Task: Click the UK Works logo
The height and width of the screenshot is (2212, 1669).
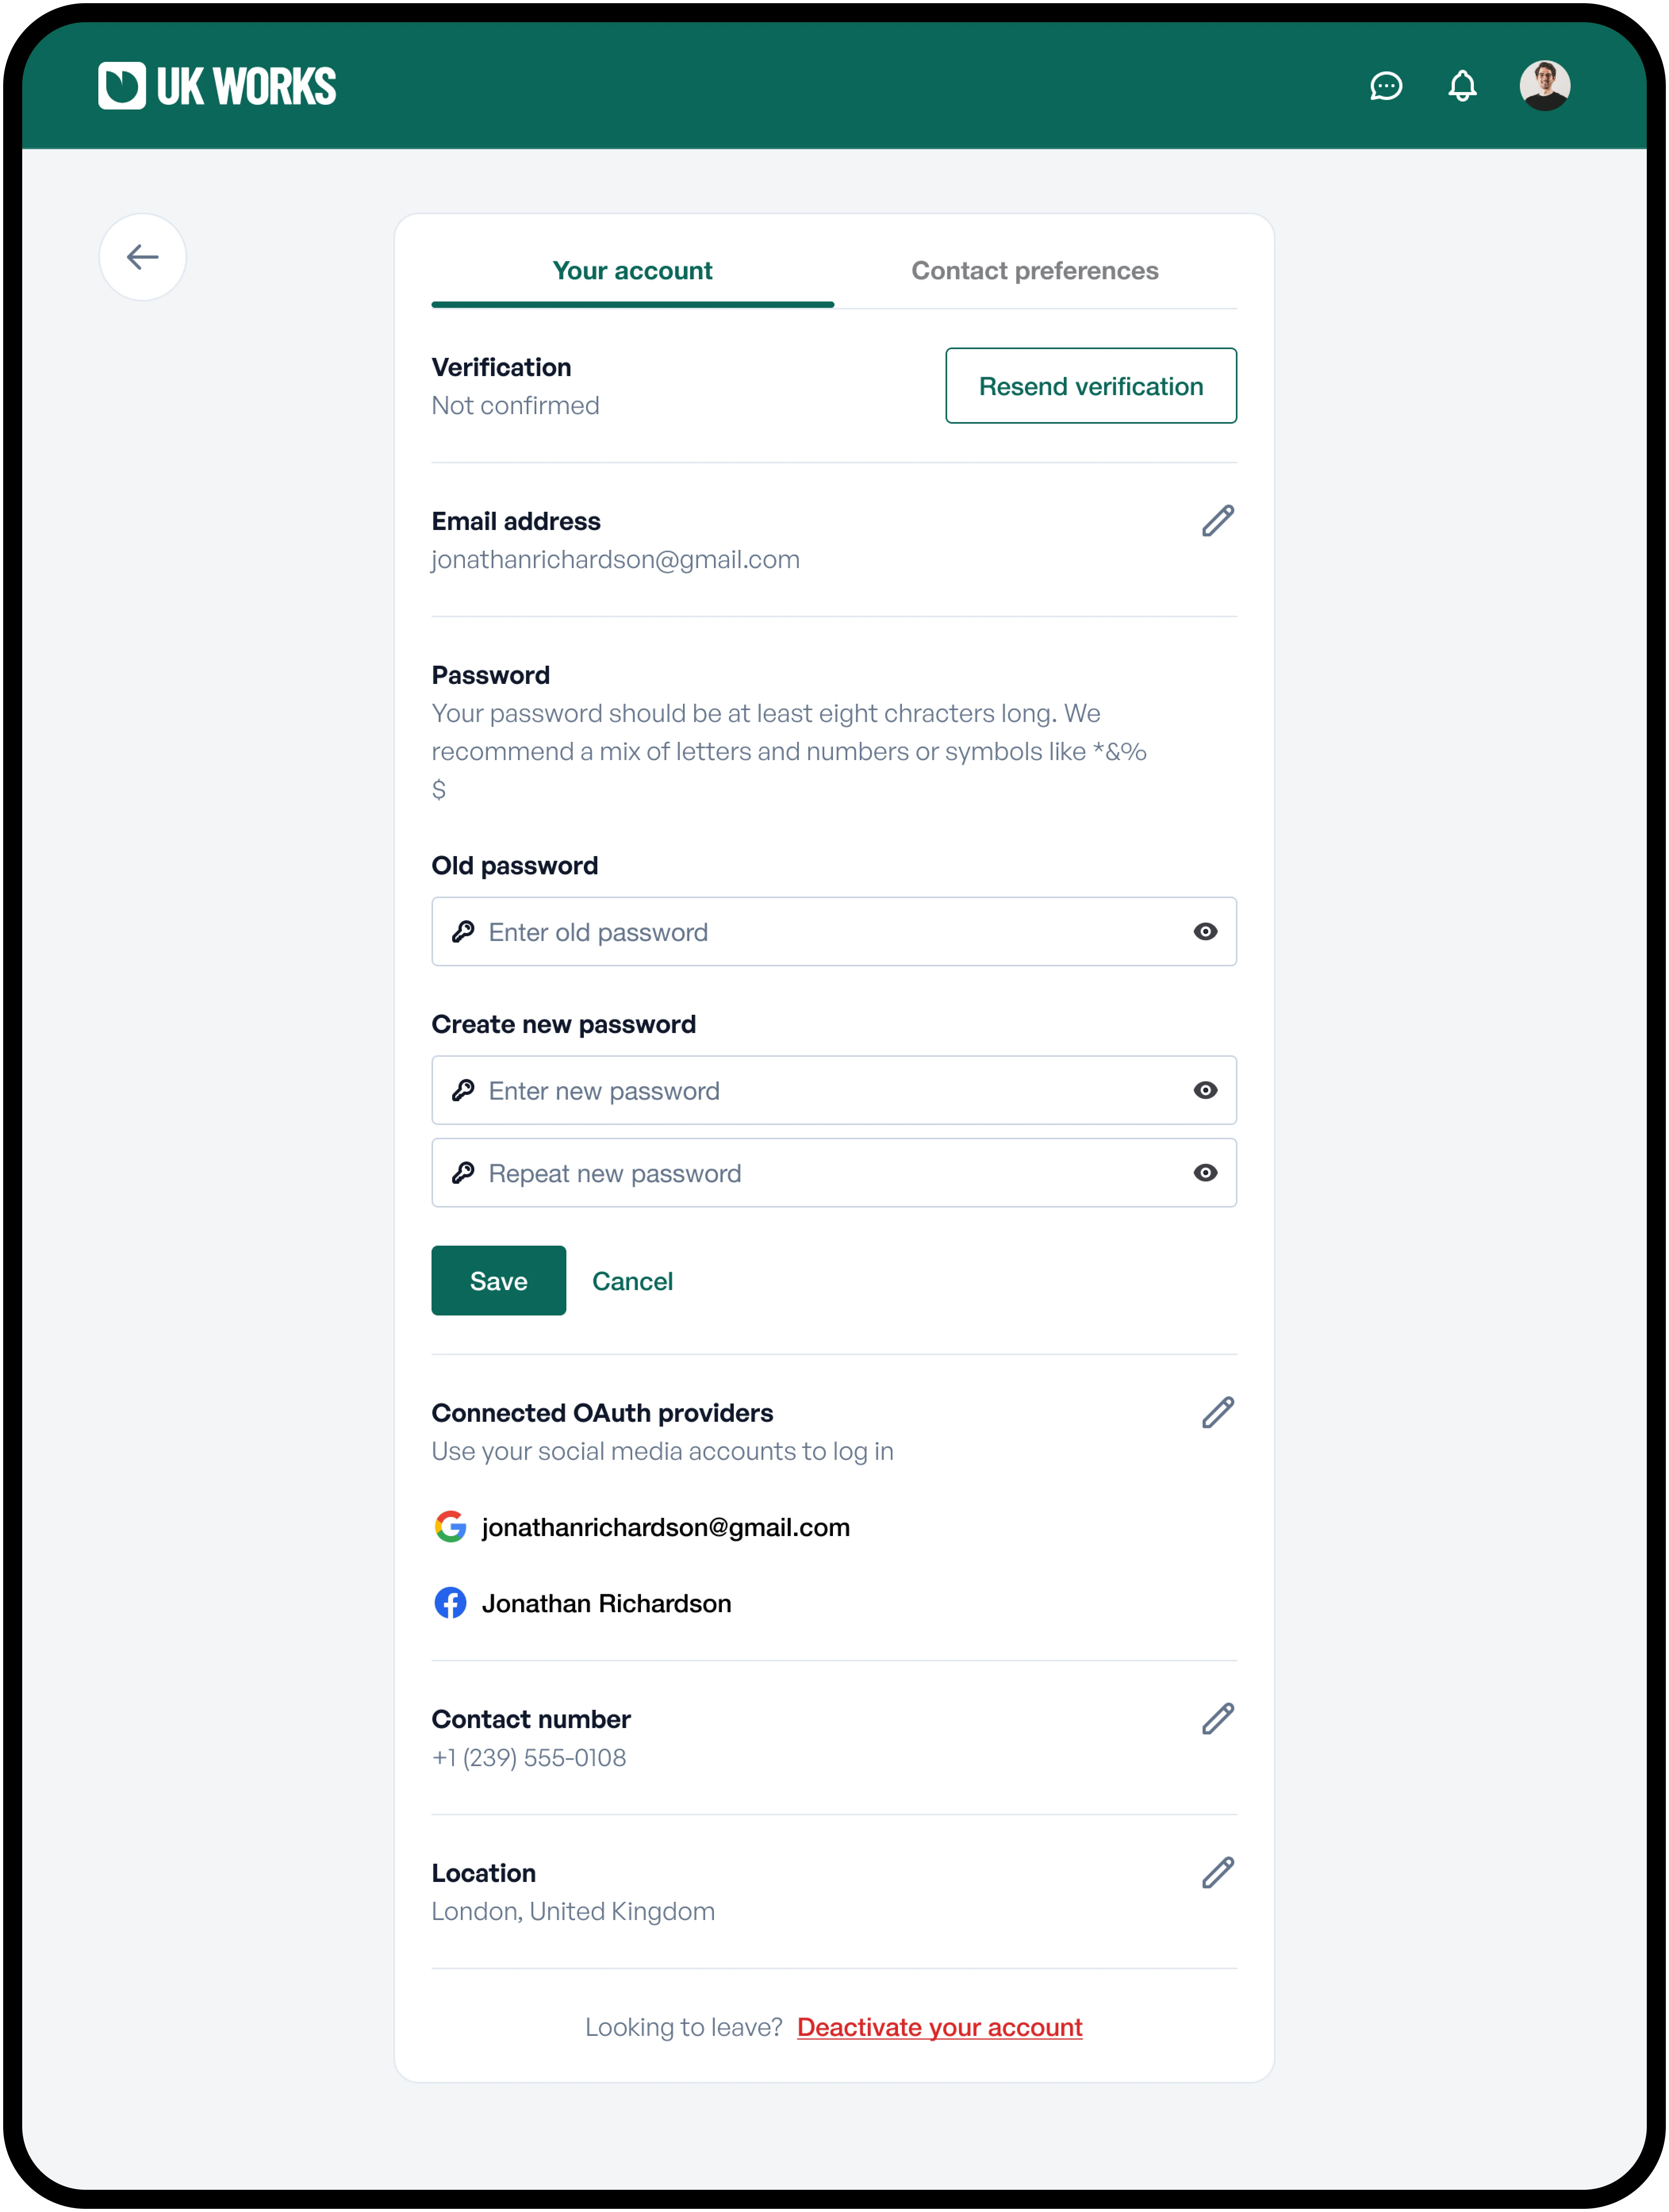Action: 217,86
